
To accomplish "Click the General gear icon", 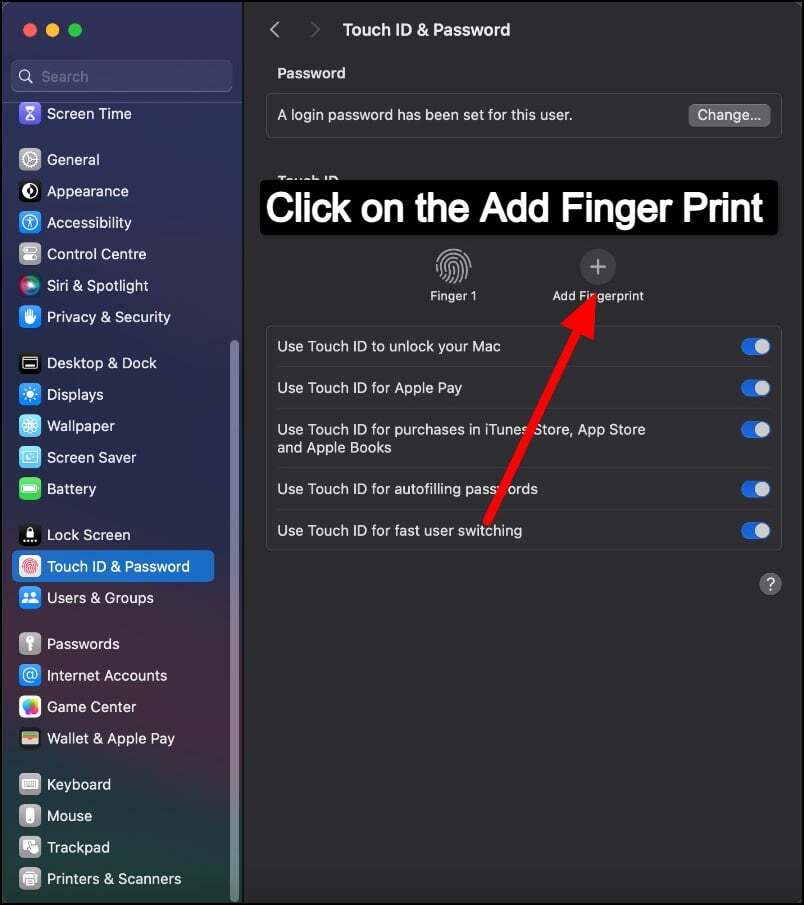I will tap(30, 159).
